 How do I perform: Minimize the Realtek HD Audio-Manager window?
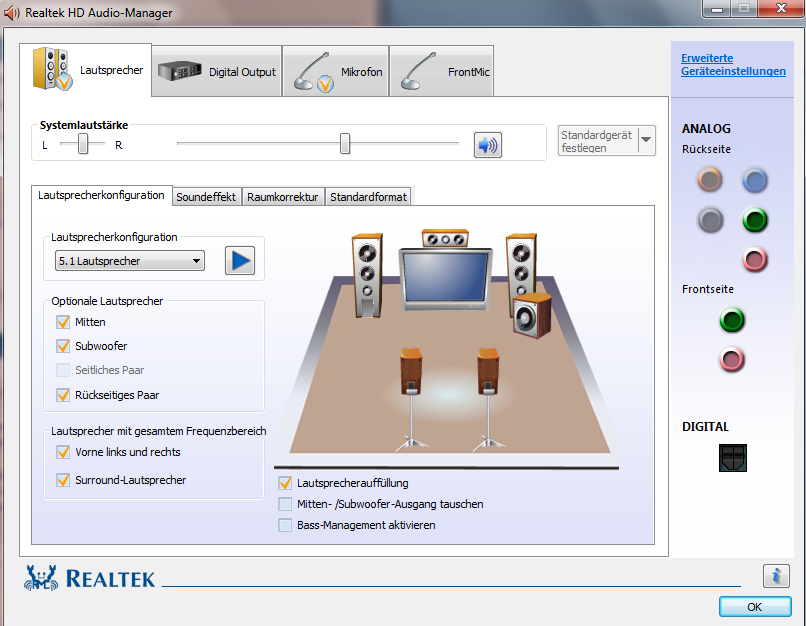tap(717, 8)
